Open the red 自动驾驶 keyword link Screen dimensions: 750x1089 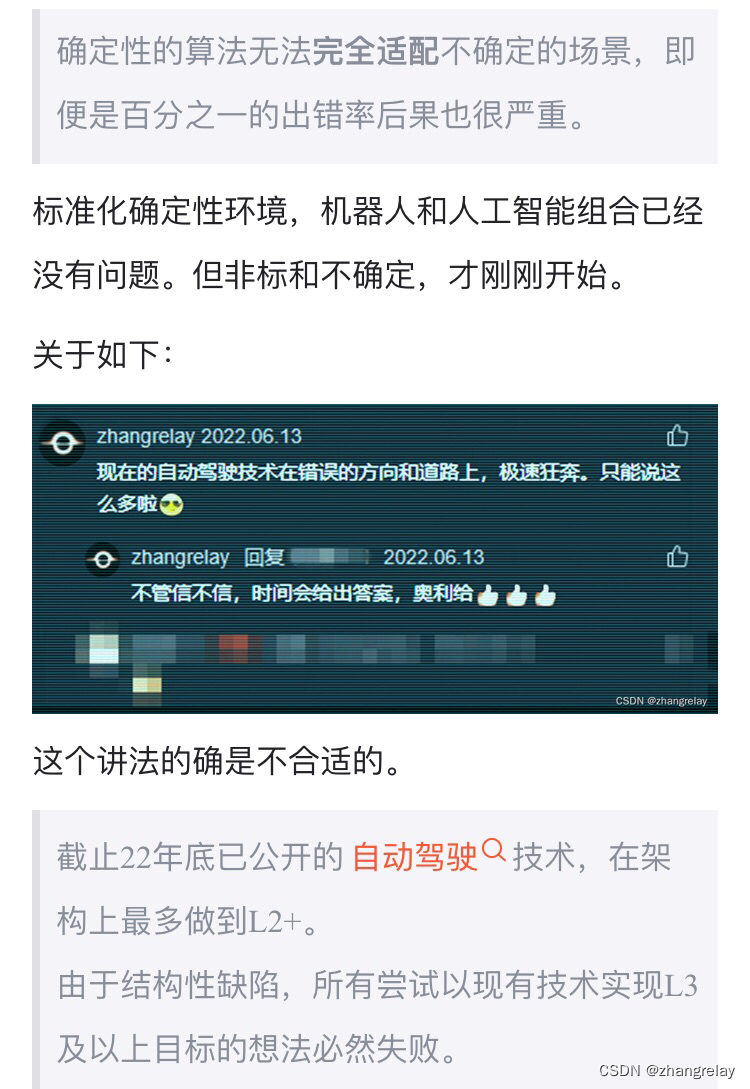click(415, 857)
